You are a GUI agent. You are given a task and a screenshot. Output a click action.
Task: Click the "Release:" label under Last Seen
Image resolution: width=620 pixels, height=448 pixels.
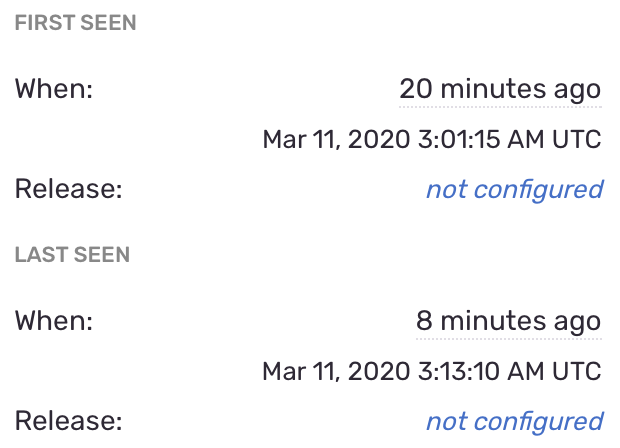click(68, 422)
